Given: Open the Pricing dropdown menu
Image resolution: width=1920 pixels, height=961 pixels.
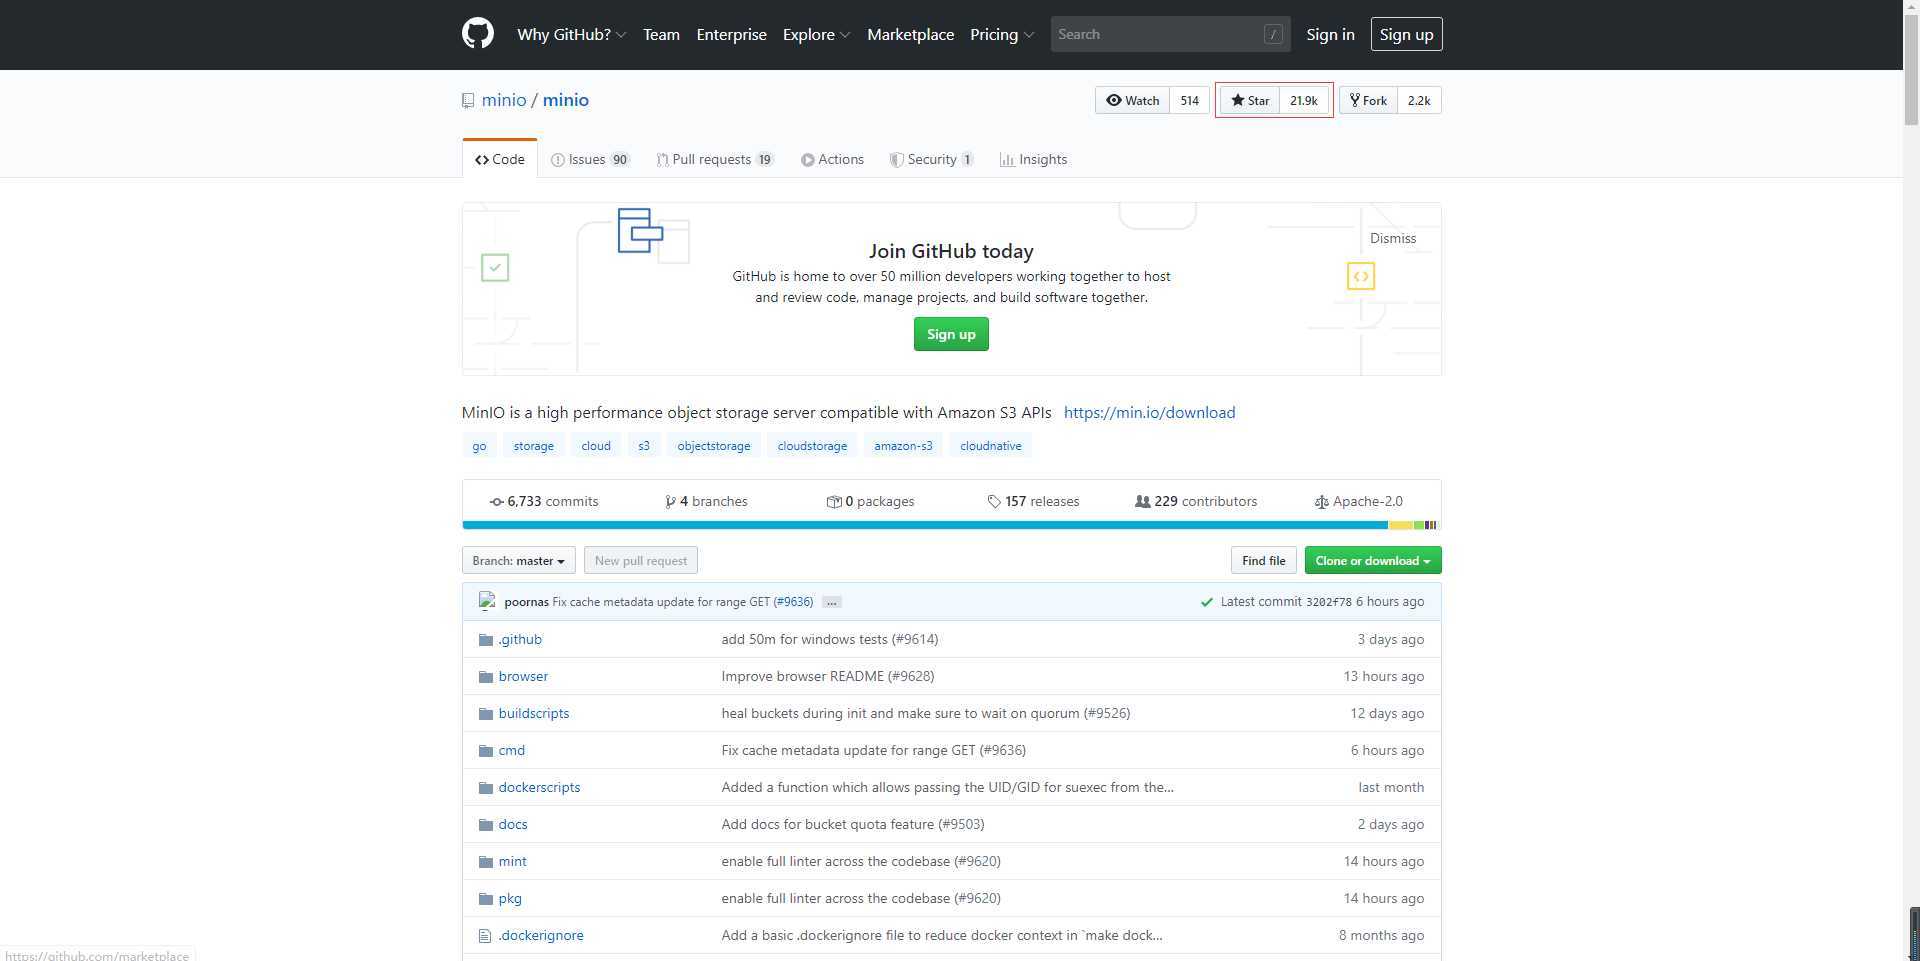Looking at the screenshot, I should point(1001,34).
